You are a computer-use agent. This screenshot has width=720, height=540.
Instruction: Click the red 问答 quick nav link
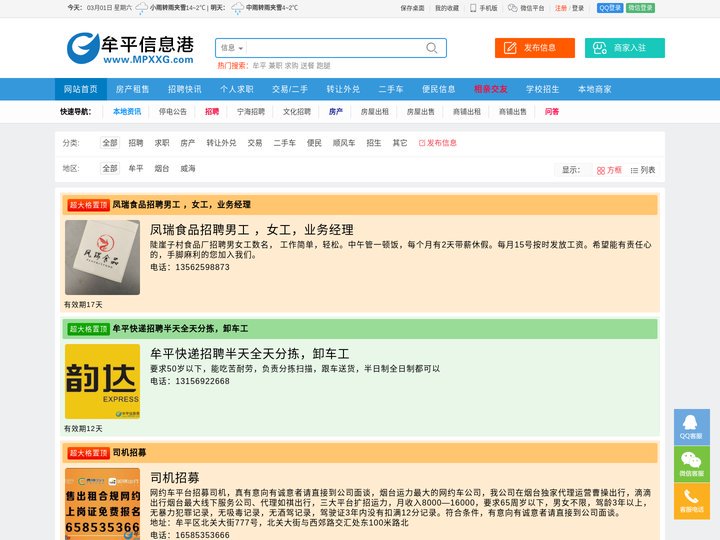click(x=552, y=112)
